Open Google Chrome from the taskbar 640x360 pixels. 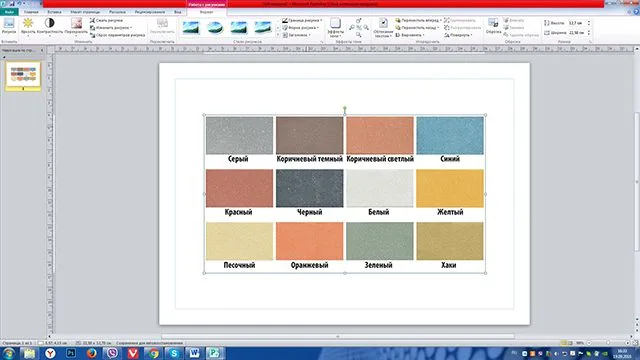[153, 353]
